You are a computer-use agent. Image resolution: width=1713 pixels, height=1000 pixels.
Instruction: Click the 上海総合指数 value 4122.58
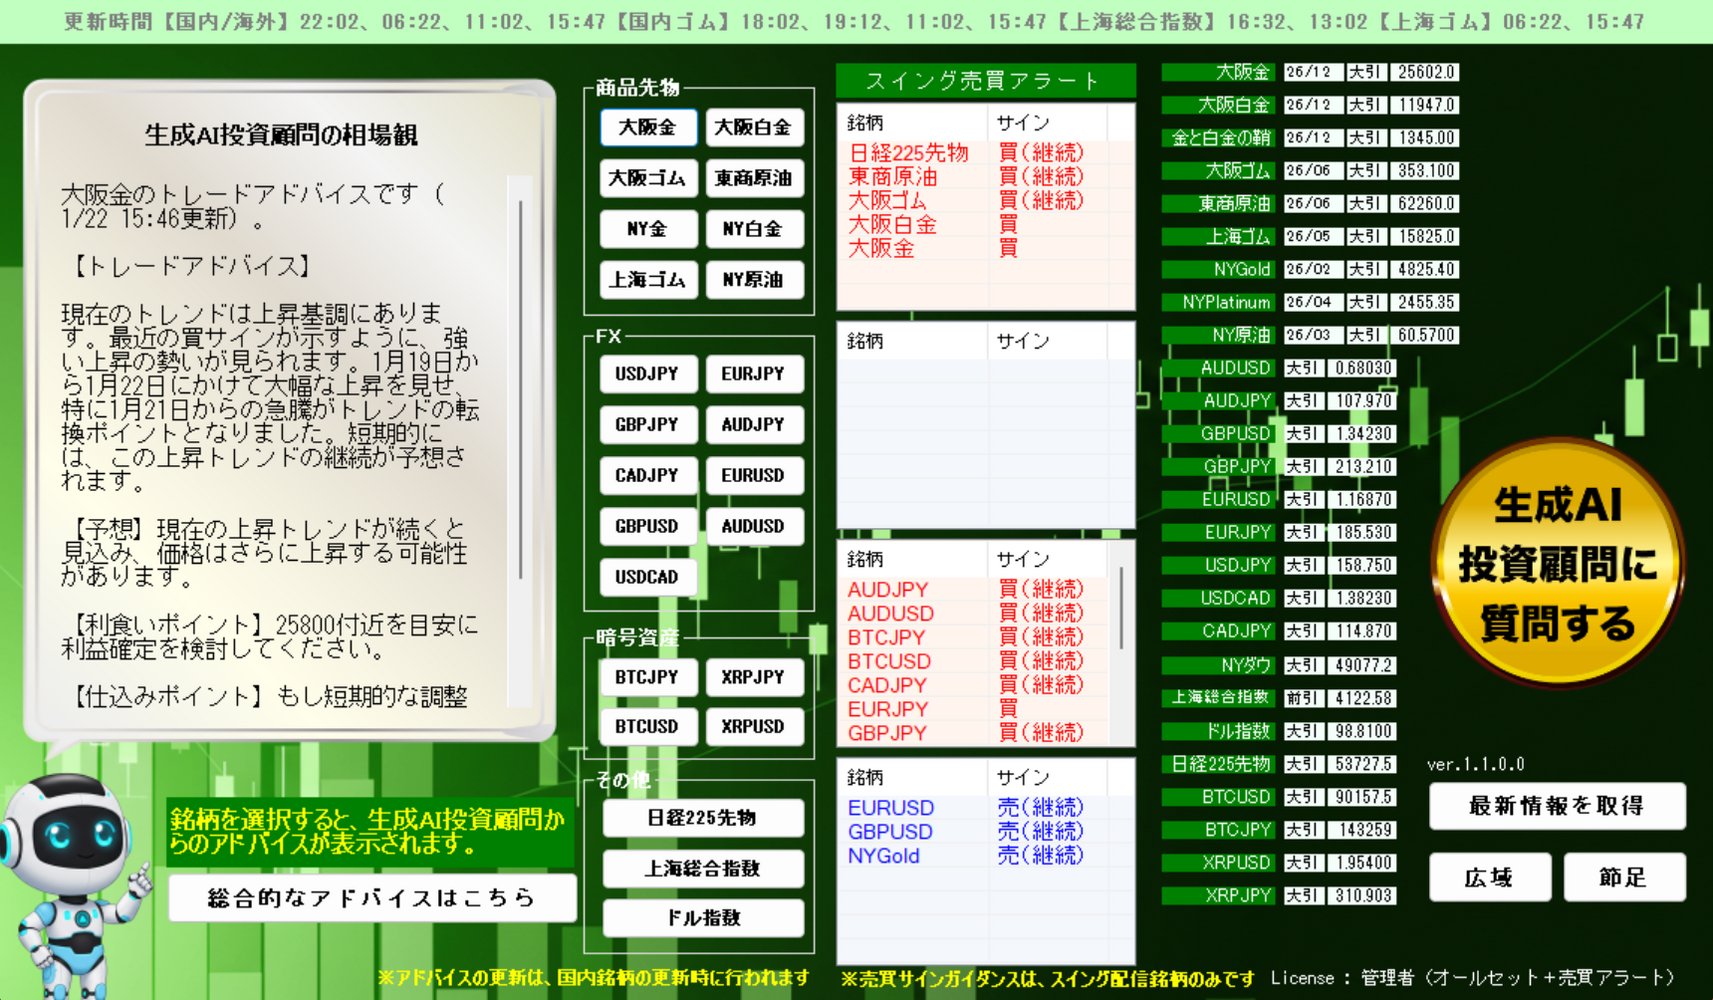(x=1363, y=698)
